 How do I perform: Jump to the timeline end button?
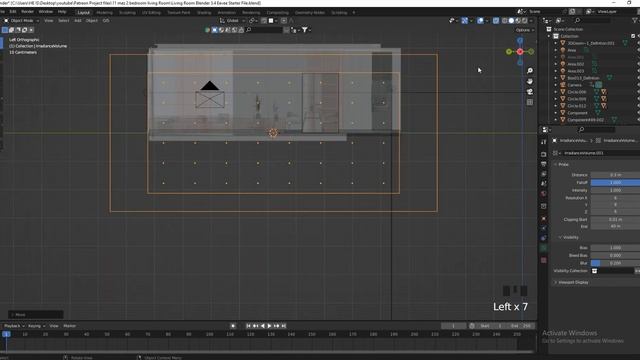(284, 326)
